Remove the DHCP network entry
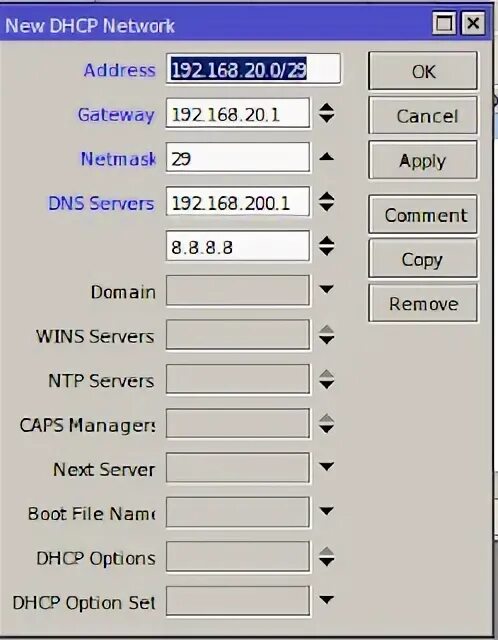This screenshot has width=498, height=640. pos(423,303)
